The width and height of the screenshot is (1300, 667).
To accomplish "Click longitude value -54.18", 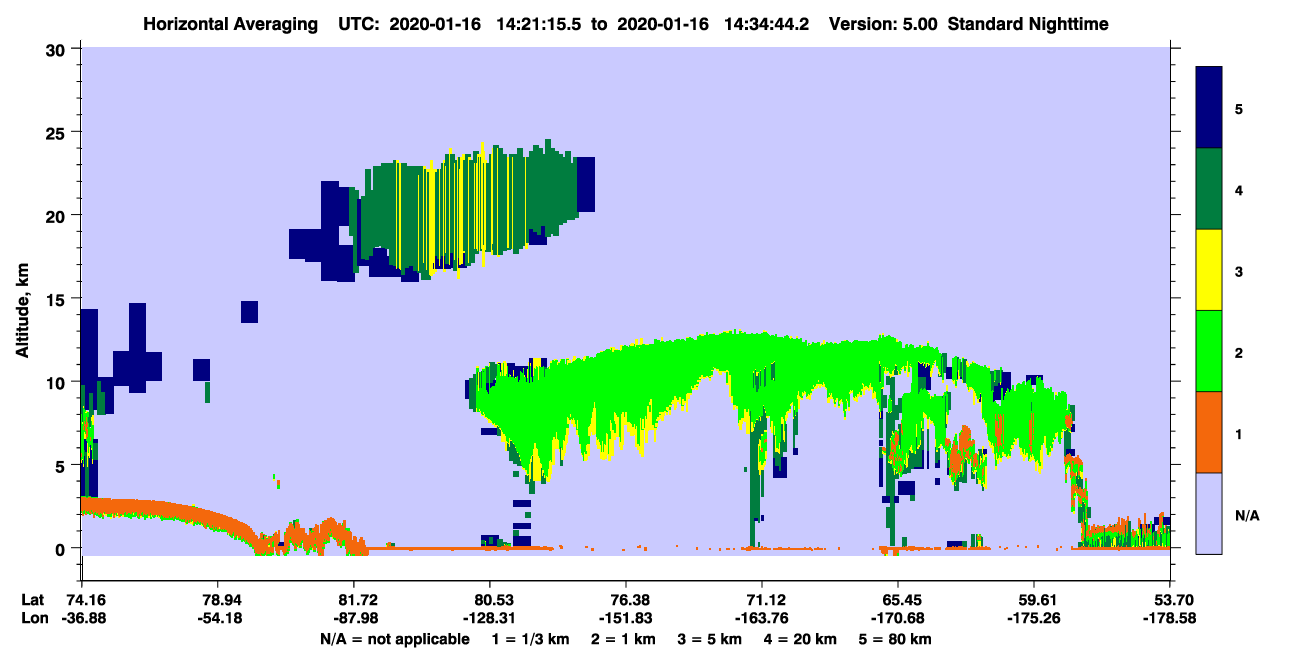I will [218, 619].
